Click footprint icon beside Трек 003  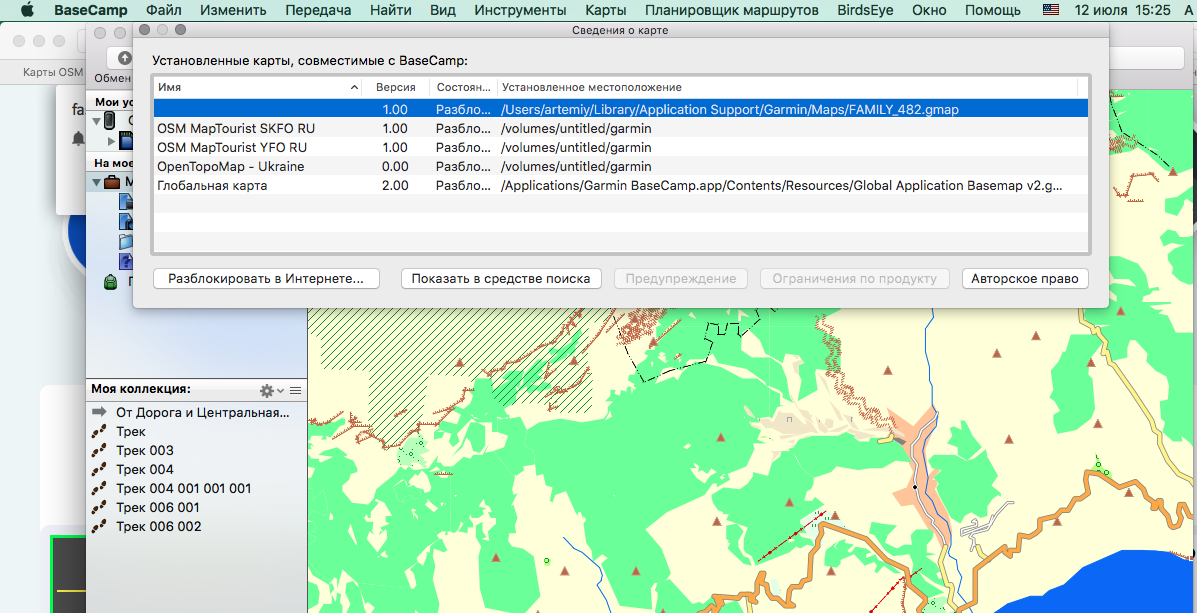point(100,451)
